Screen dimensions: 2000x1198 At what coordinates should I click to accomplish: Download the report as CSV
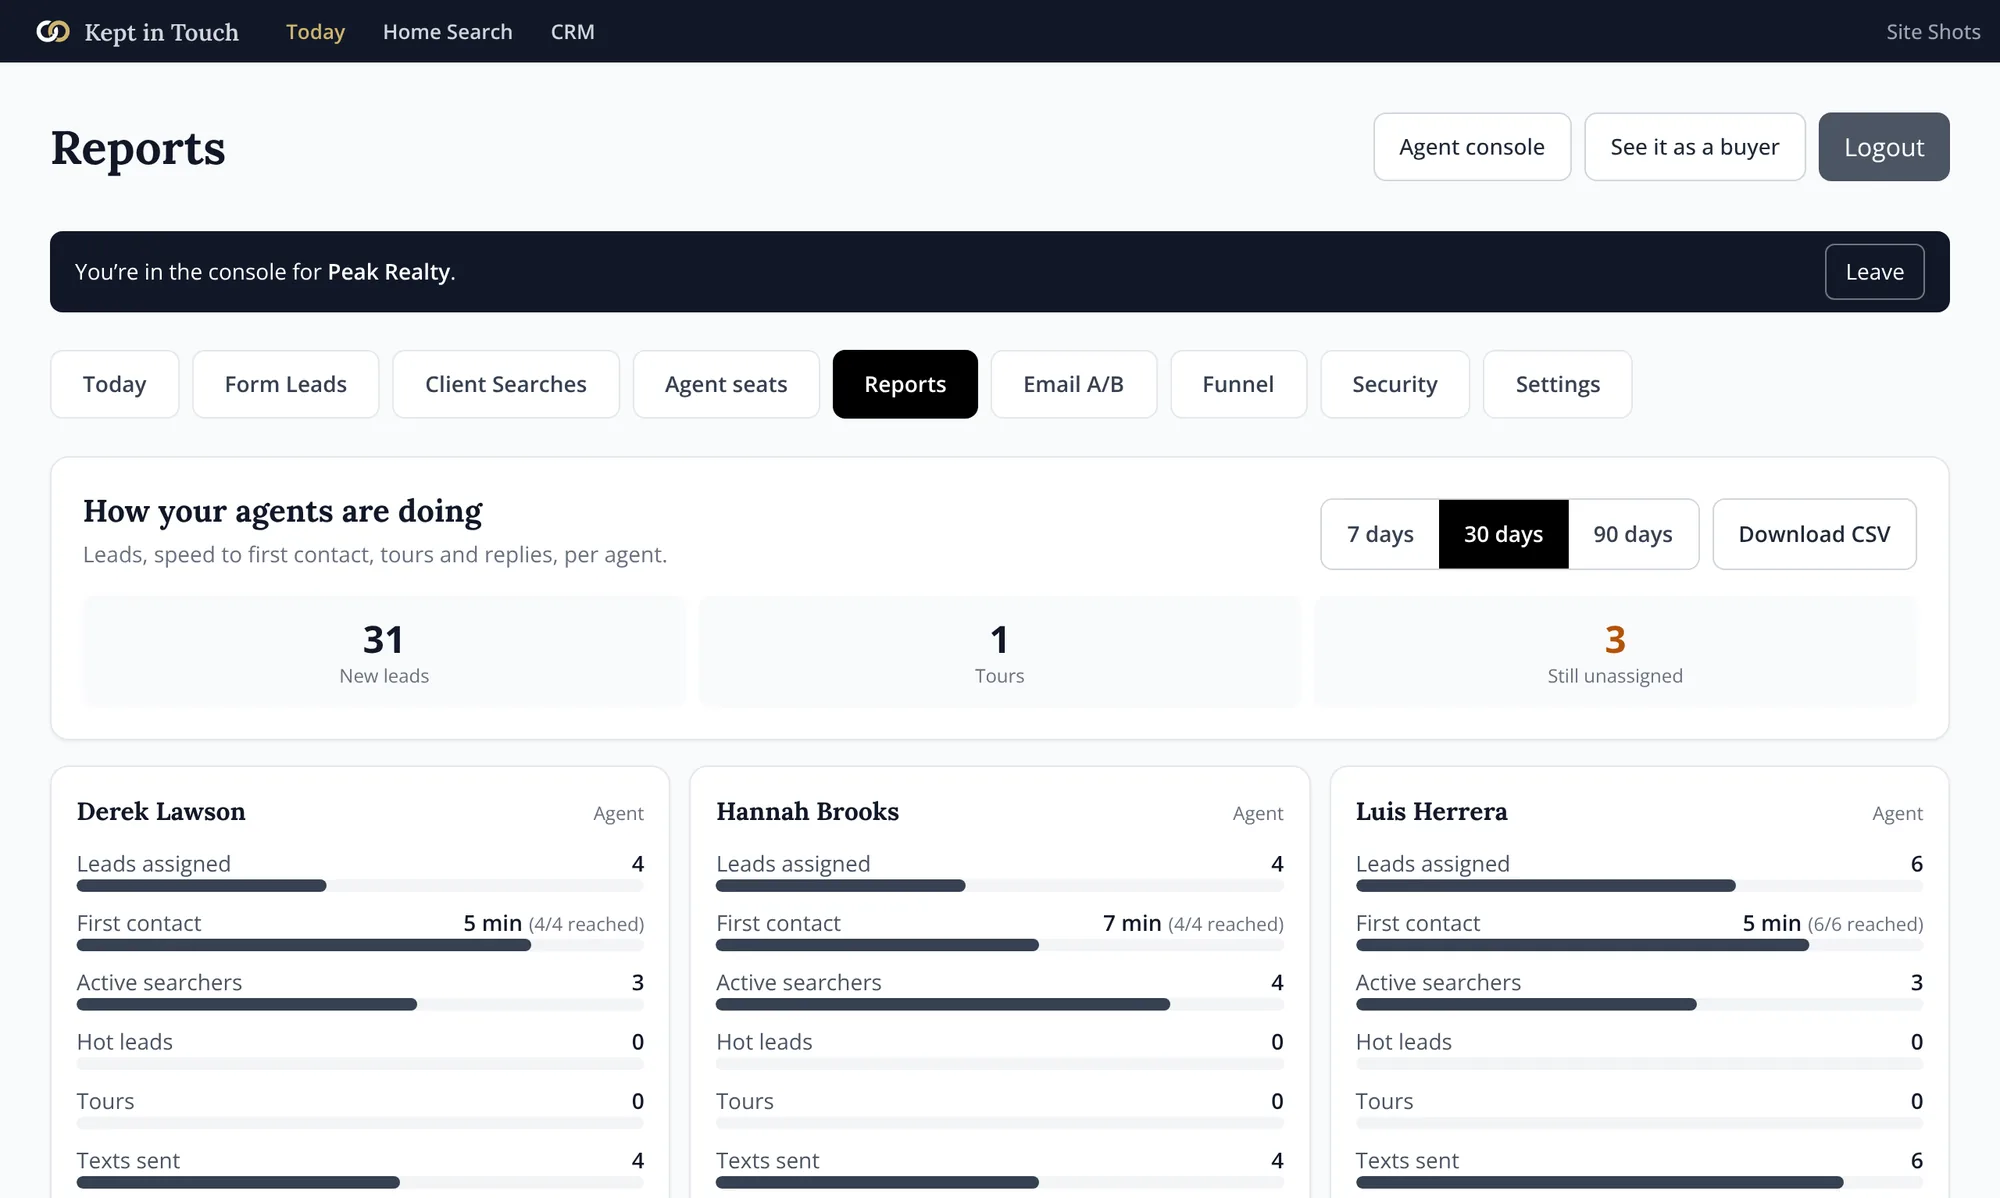coord(1814,534)
